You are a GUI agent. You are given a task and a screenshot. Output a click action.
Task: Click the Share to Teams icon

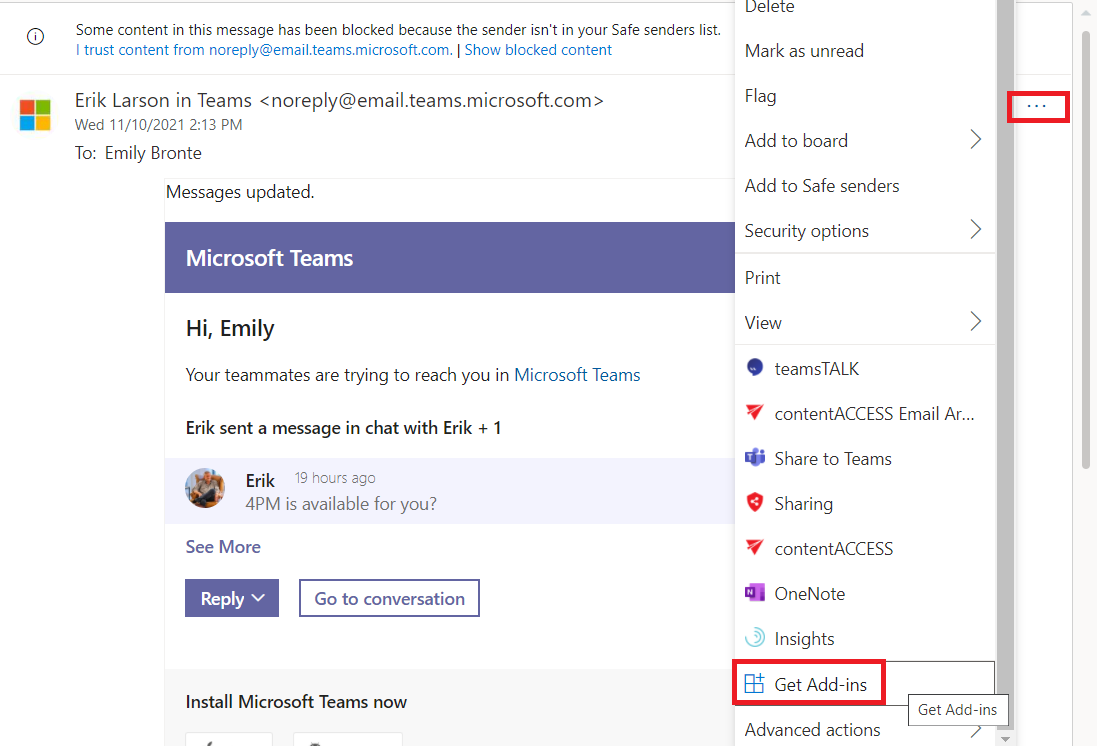coord(755,459)
